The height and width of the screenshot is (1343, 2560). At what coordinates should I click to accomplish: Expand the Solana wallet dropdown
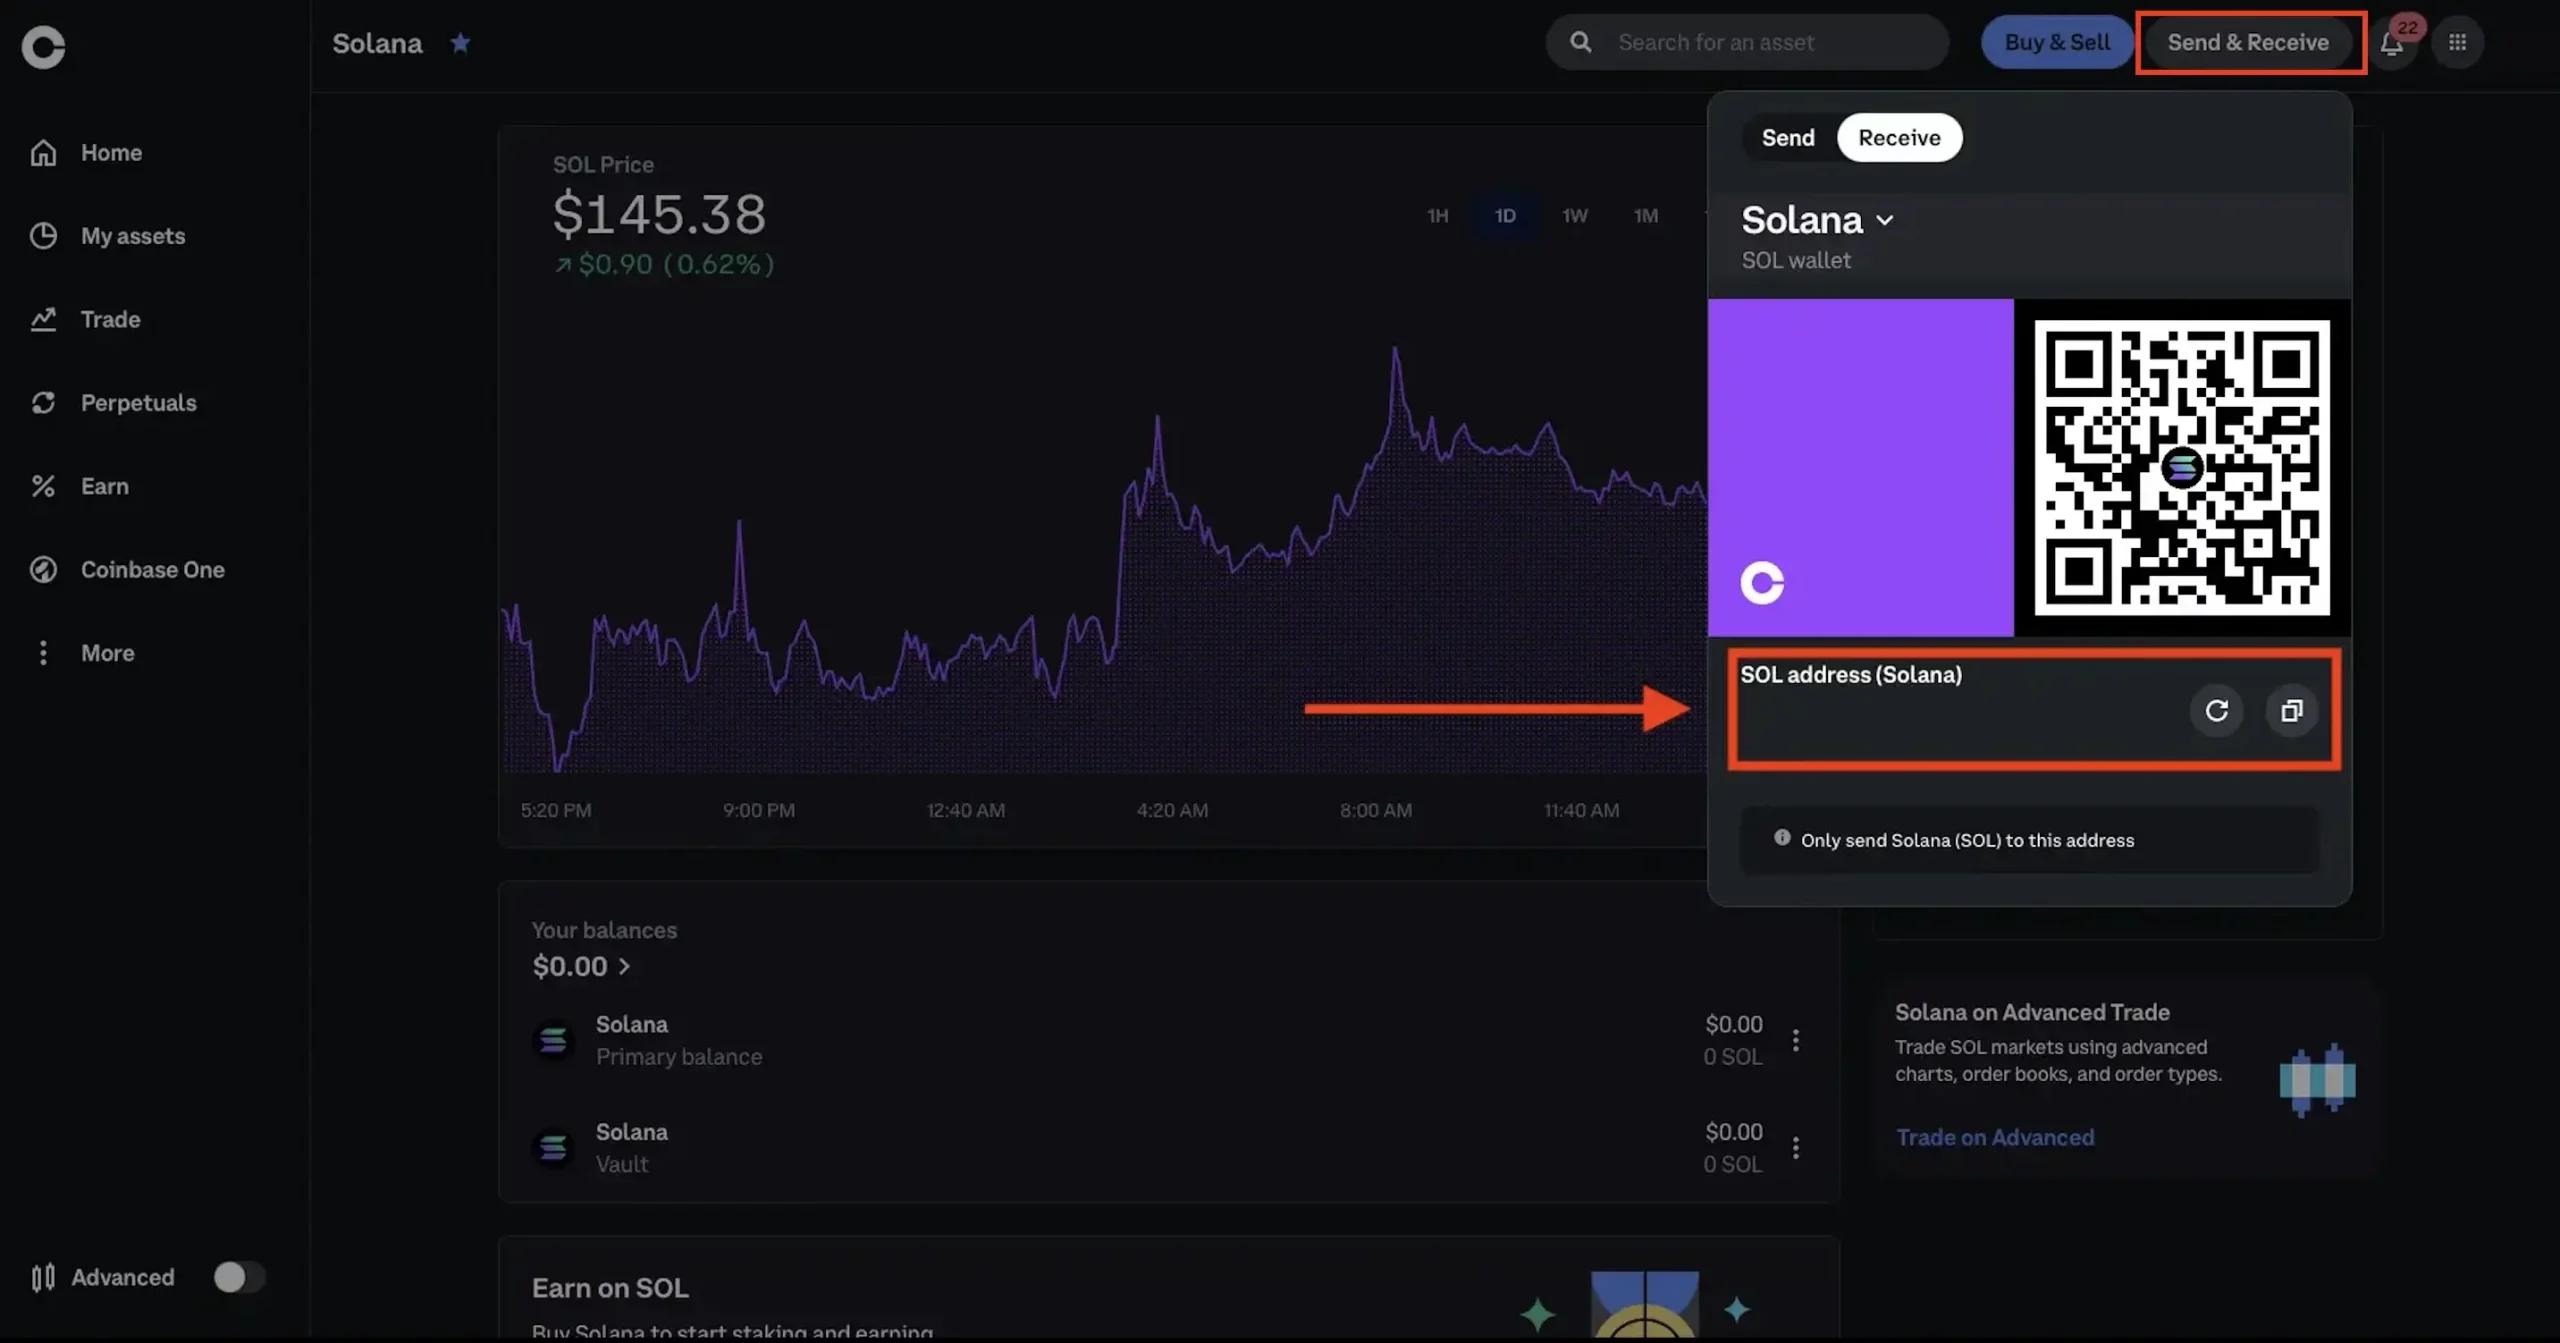click(x=1820, y=218)
